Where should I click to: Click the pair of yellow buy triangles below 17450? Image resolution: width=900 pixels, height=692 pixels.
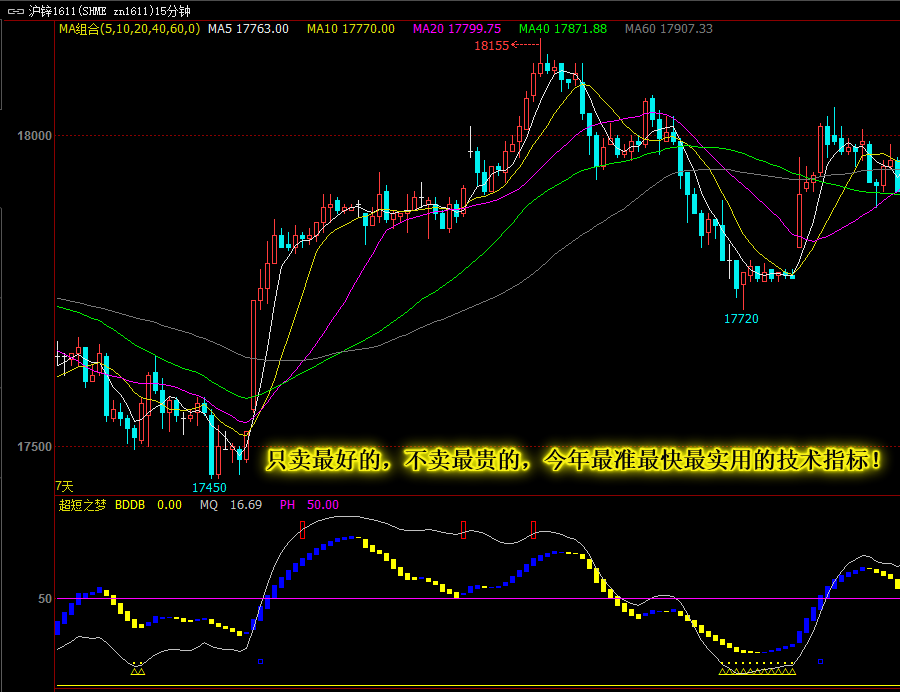(x=138, y=670)
